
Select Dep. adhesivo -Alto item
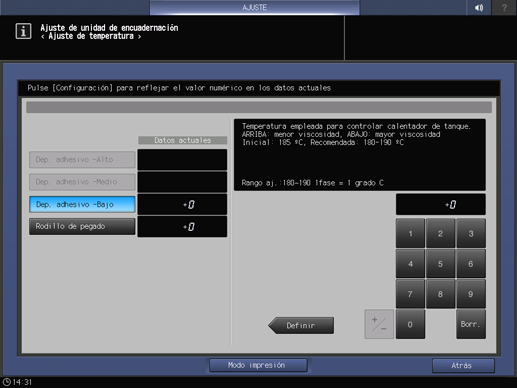click(82, 160)
